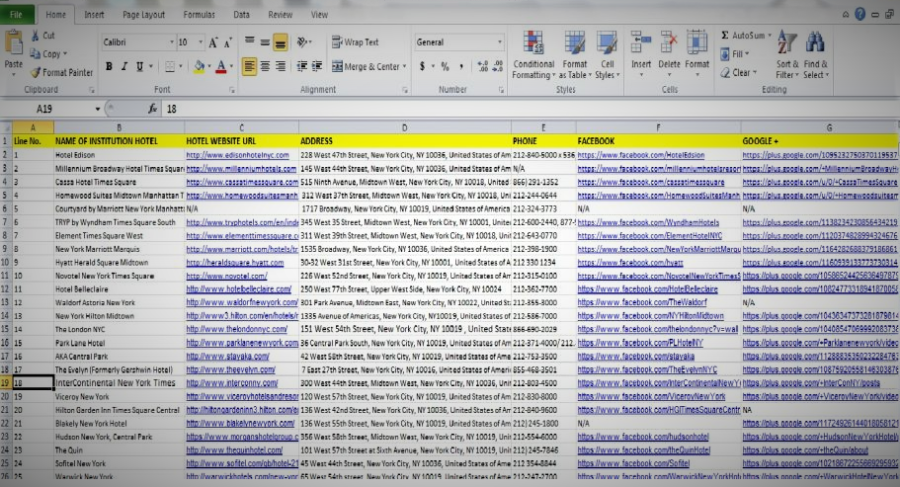Click AutoSum
The image size is (900, 487).
coord(745,36)
